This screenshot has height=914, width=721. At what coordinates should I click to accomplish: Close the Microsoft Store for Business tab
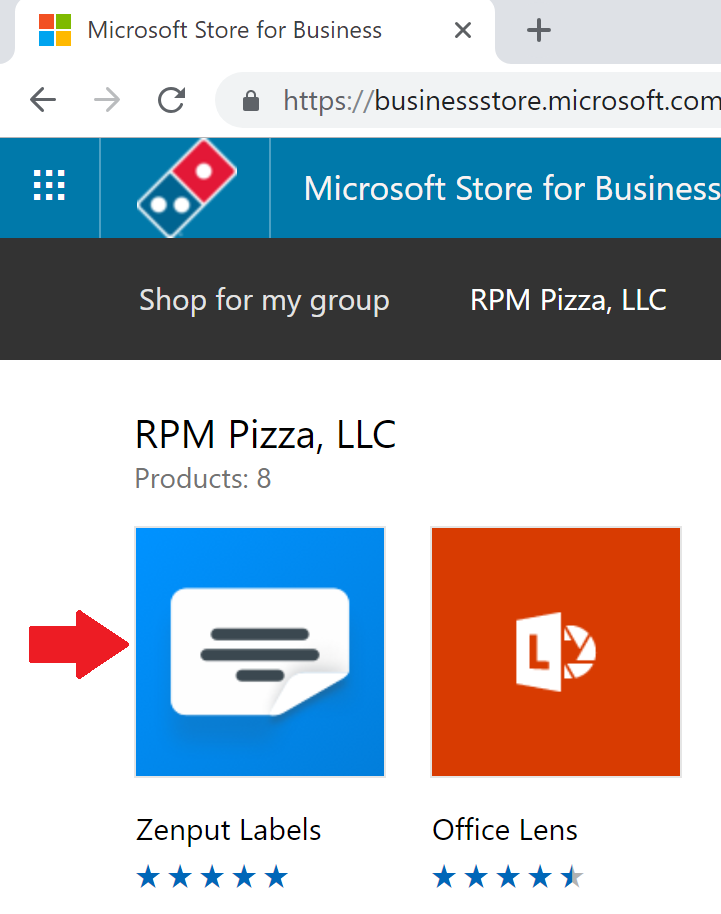click(463, 30)
